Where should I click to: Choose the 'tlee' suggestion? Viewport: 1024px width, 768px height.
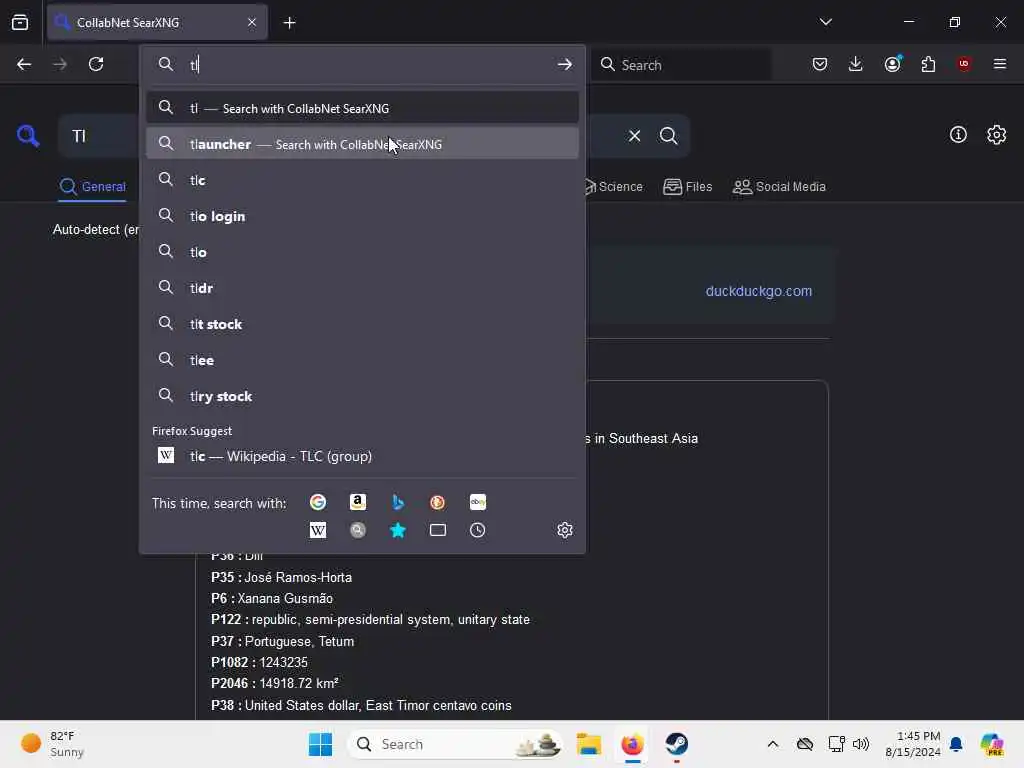(362, 360)
